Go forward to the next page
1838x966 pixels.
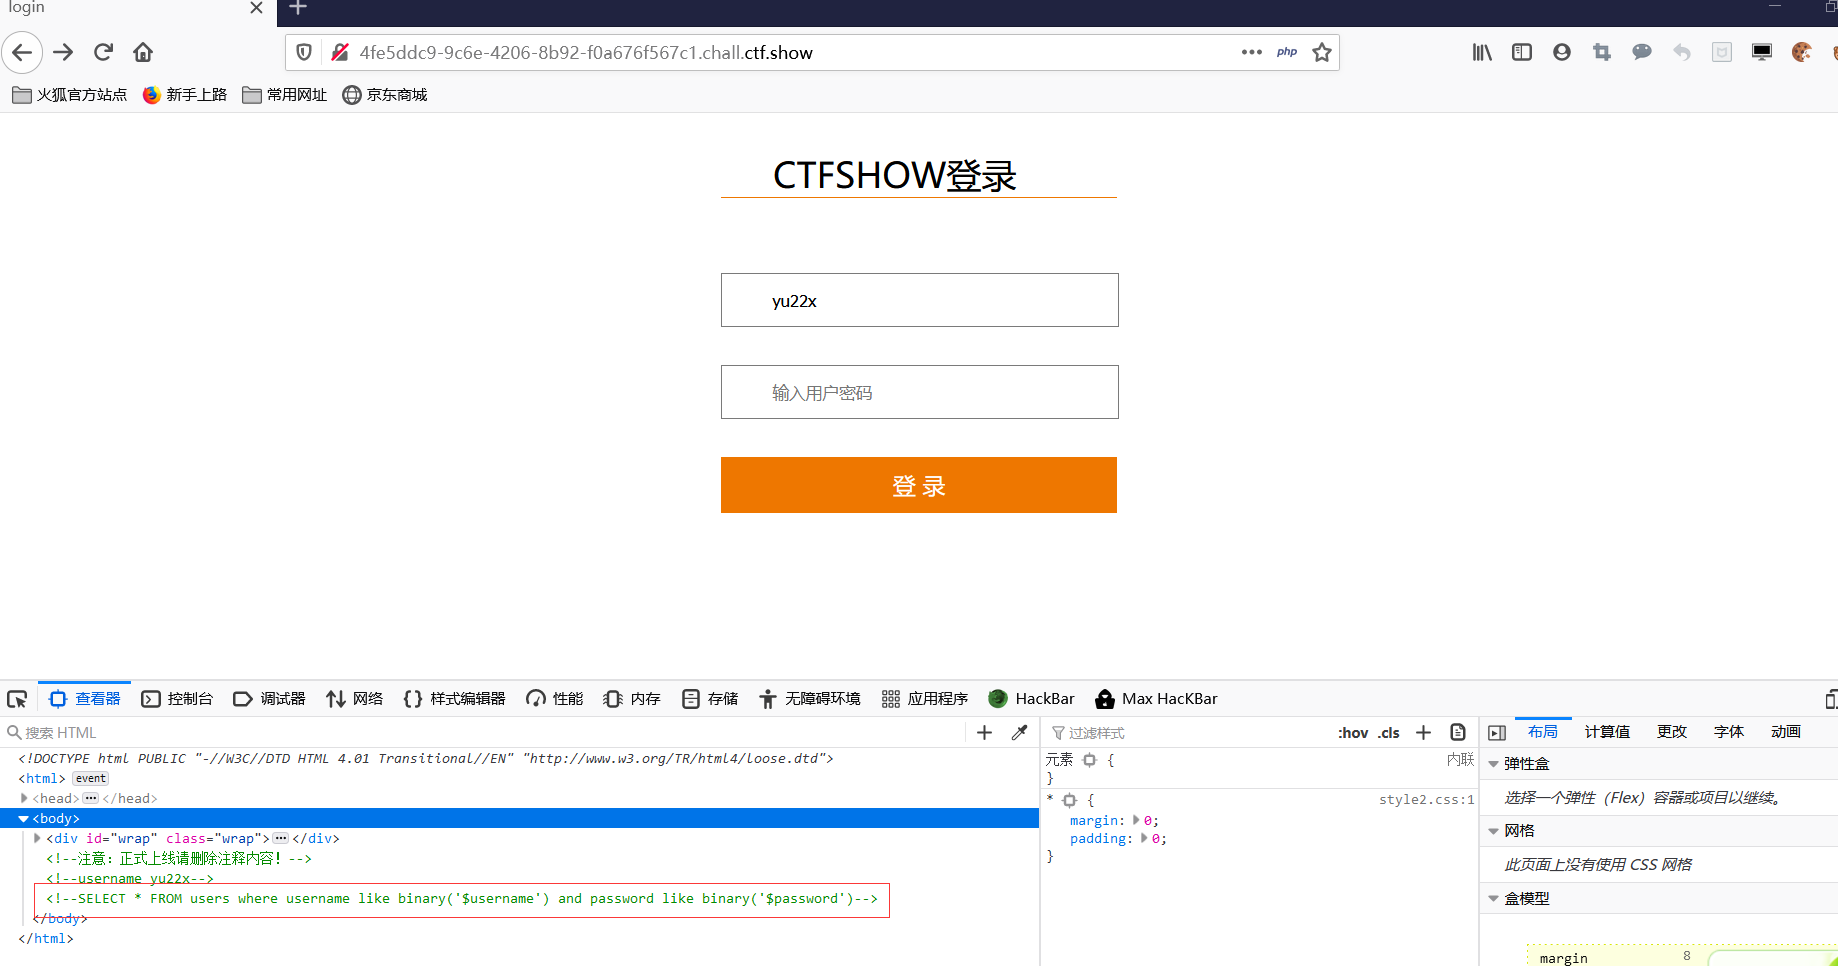click(63, 52)
